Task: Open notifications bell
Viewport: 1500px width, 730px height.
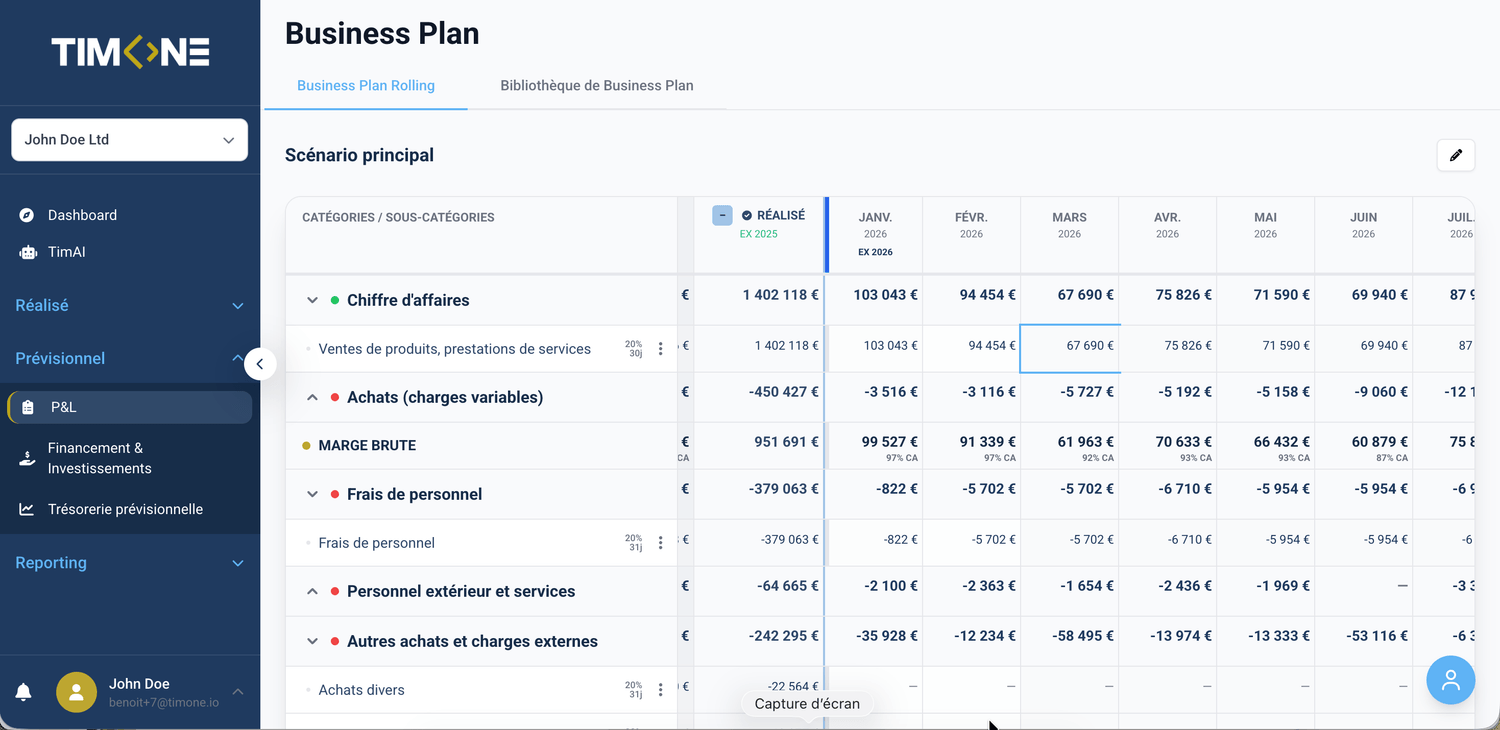Action: coord(24,692)
